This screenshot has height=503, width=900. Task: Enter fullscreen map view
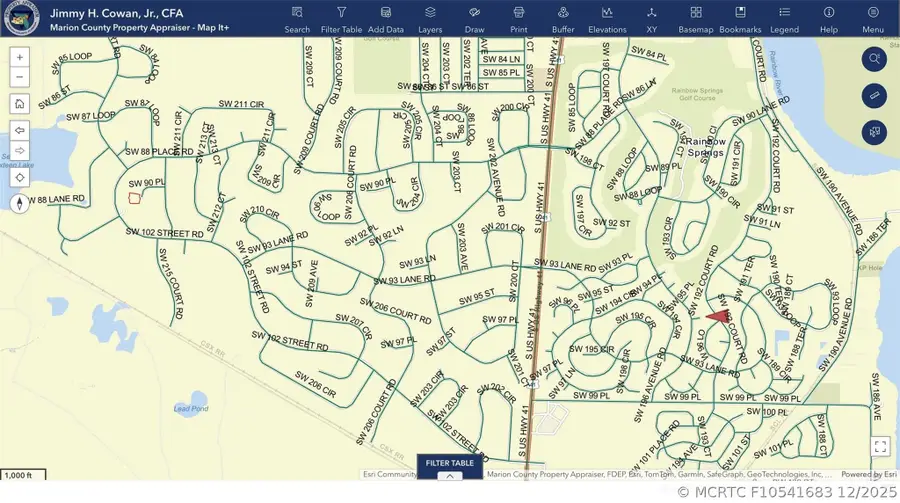point(880,446)
